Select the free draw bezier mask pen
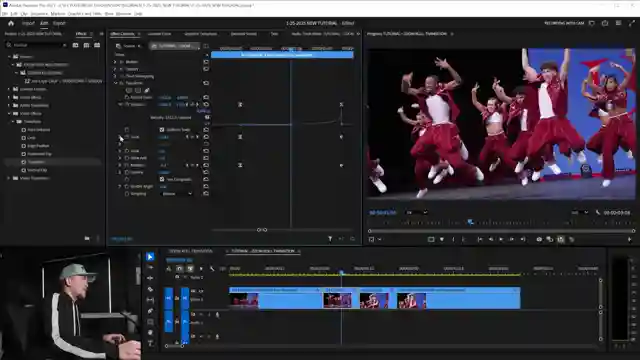 147,90
